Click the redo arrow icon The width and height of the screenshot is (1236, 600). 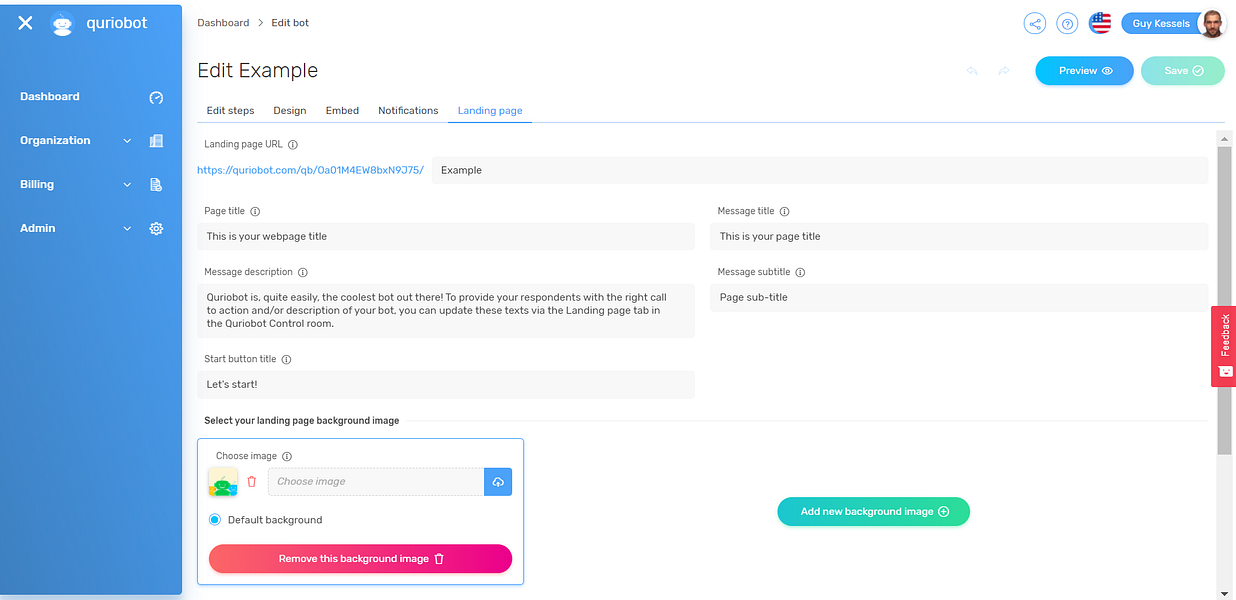(1003, 71)
